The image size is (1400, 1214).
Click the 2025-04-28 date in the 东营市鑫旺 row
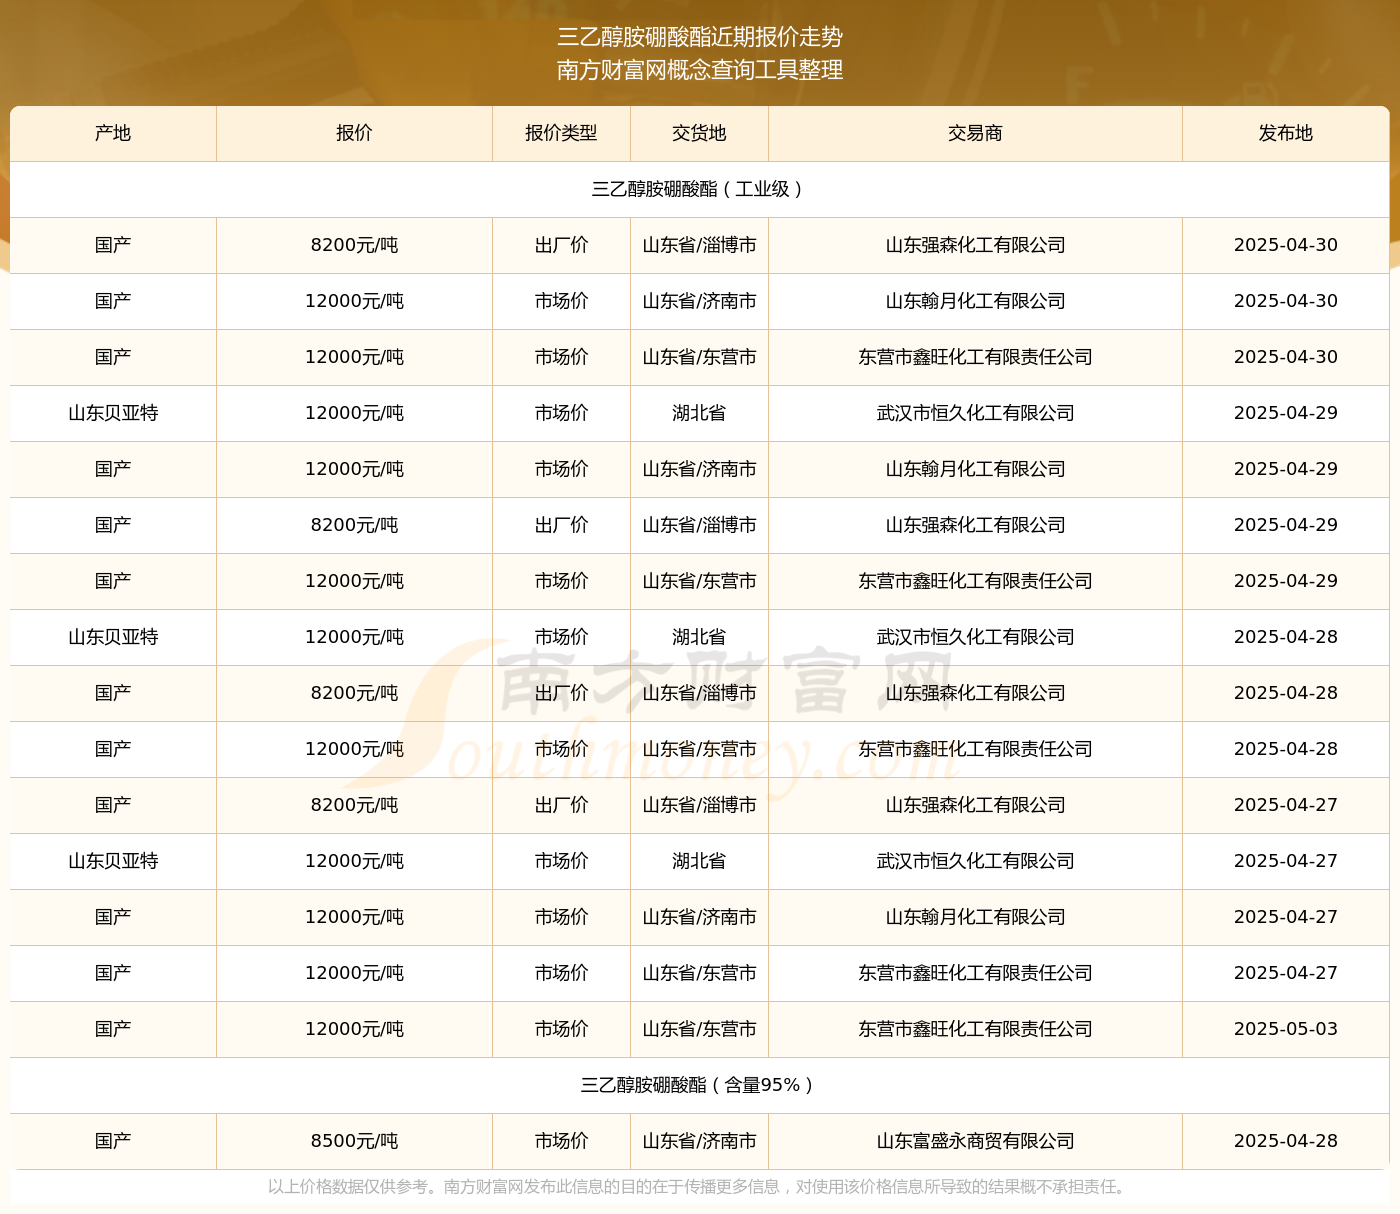tap(1285, 749)
